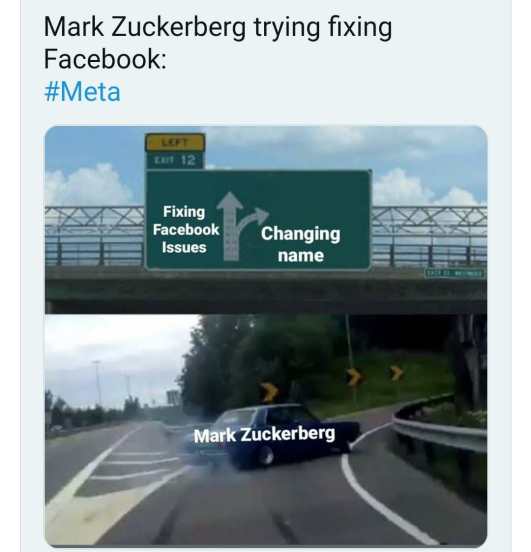Click the swerving blue car
531x552 pixels.
pyautogui.click(x=272, y=436)
